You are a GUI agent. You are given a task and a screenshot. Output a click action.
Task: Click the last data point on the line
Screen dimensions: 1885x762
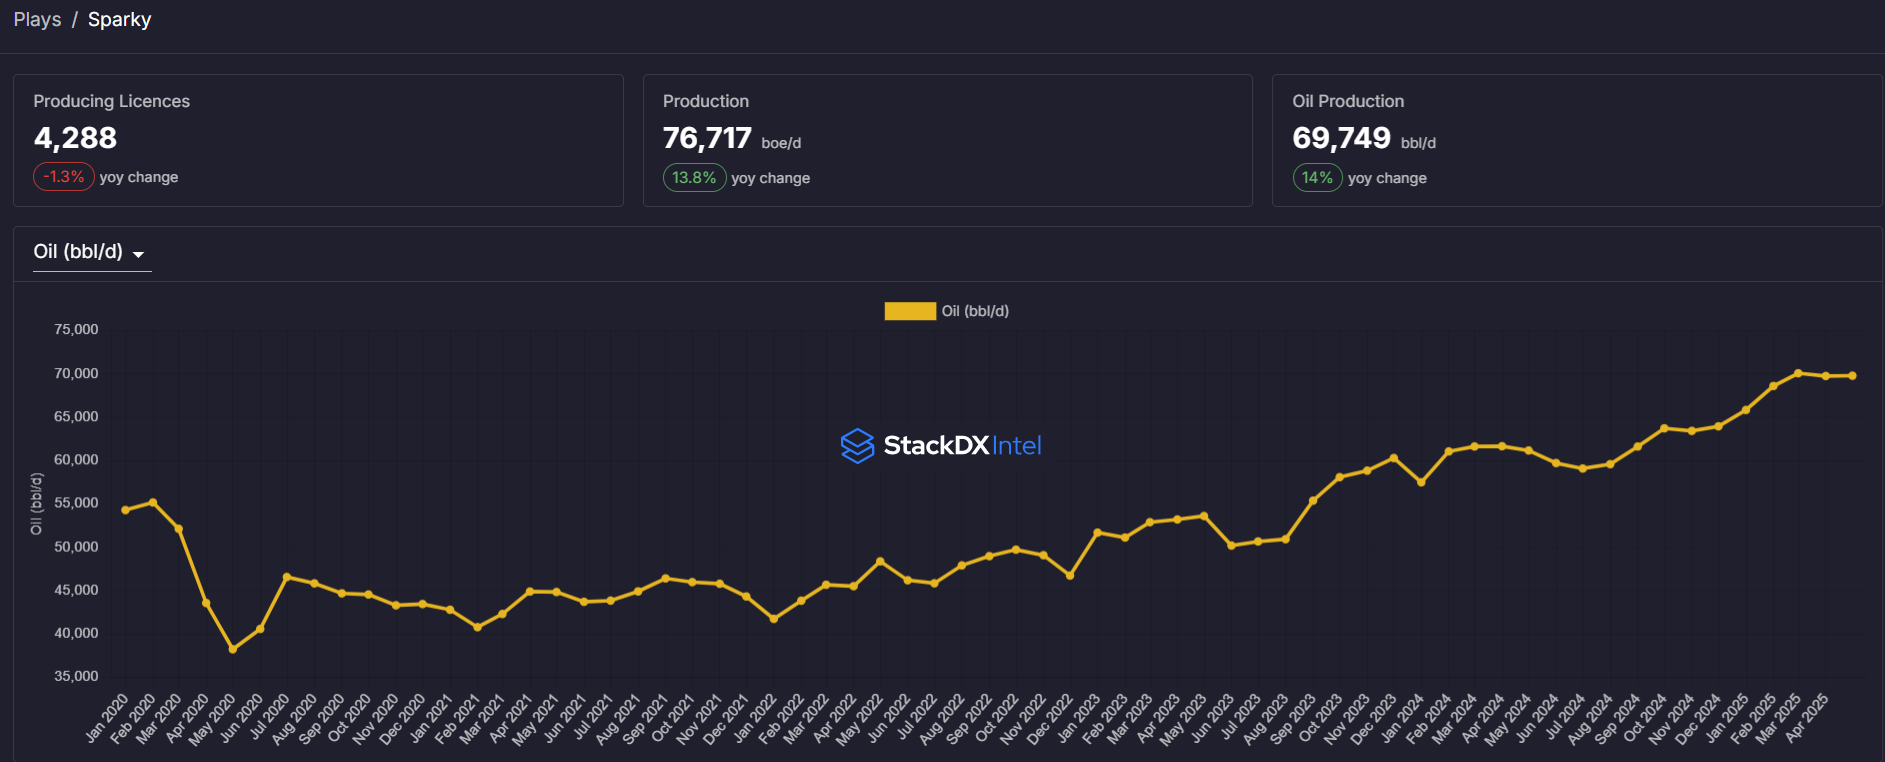(1852, 376)
